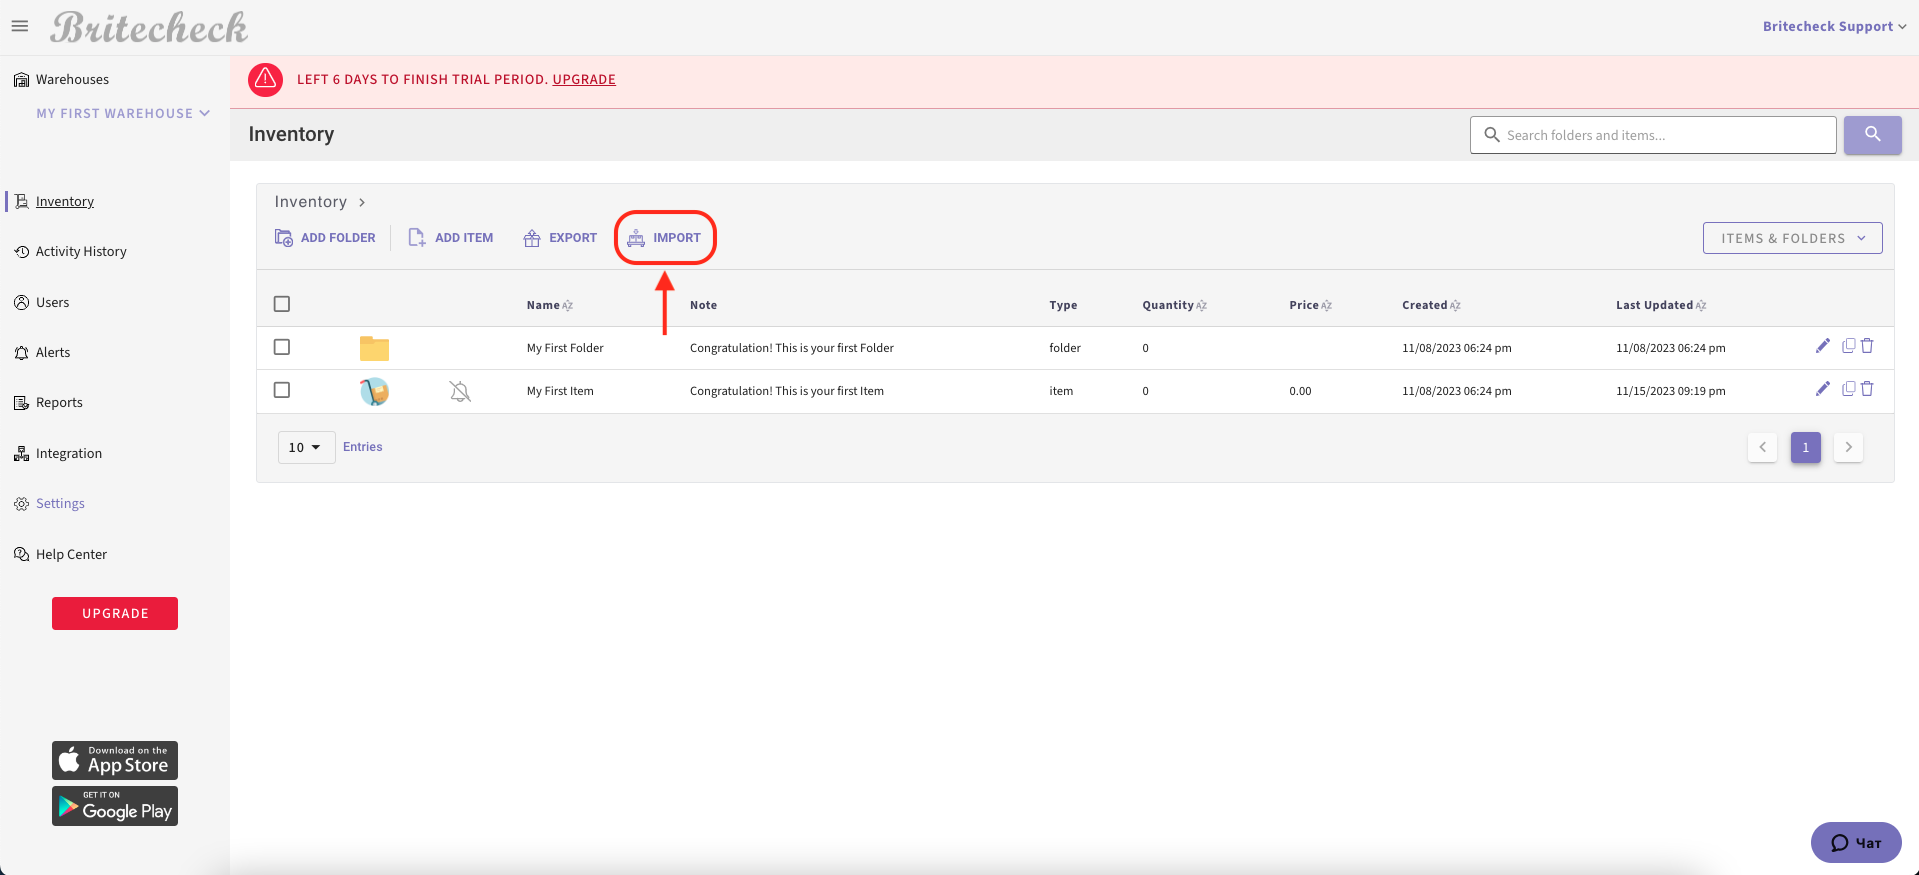Duplicate My First Item with copy icon
This screenshot has width=1919, height=875.
click(1848, 389)
